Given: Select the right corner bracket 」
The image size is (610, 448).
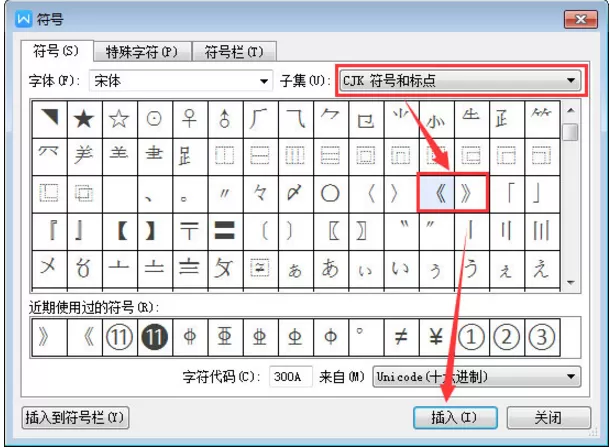Looking at the screenshot, I should click(x=542, y=193).
